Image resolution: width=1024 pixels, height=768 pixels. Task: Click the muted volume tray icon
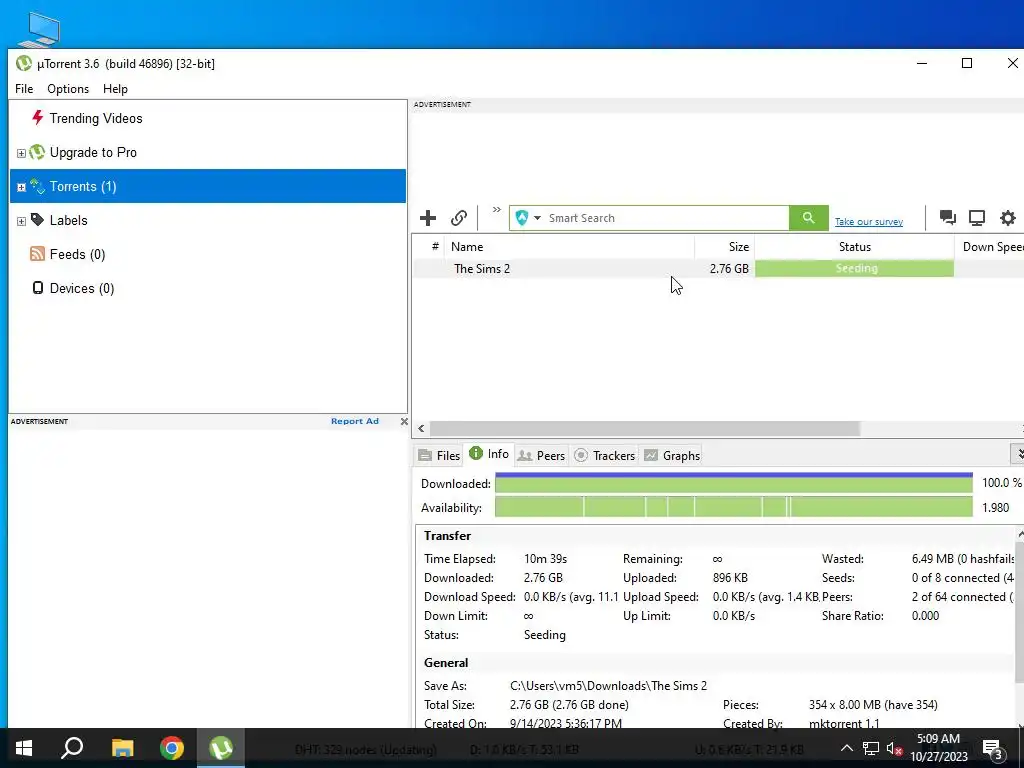coord(894,748)
